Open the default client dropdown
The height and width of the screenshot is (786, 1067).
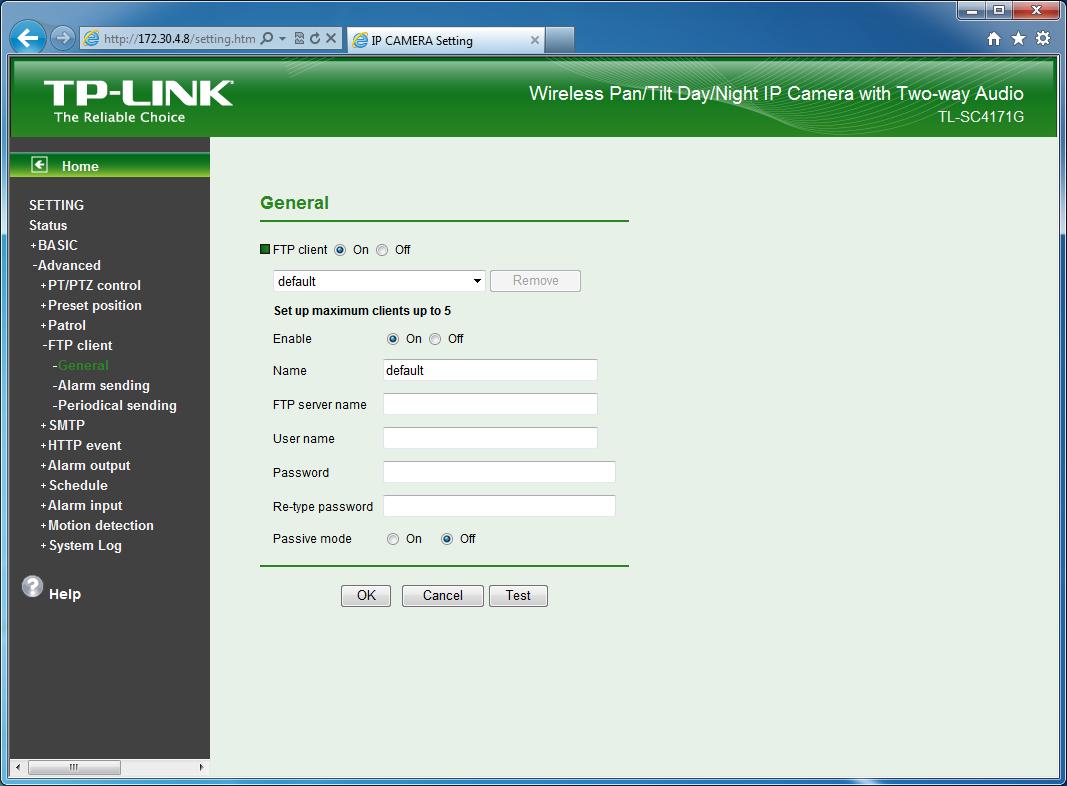coord(379,281)
